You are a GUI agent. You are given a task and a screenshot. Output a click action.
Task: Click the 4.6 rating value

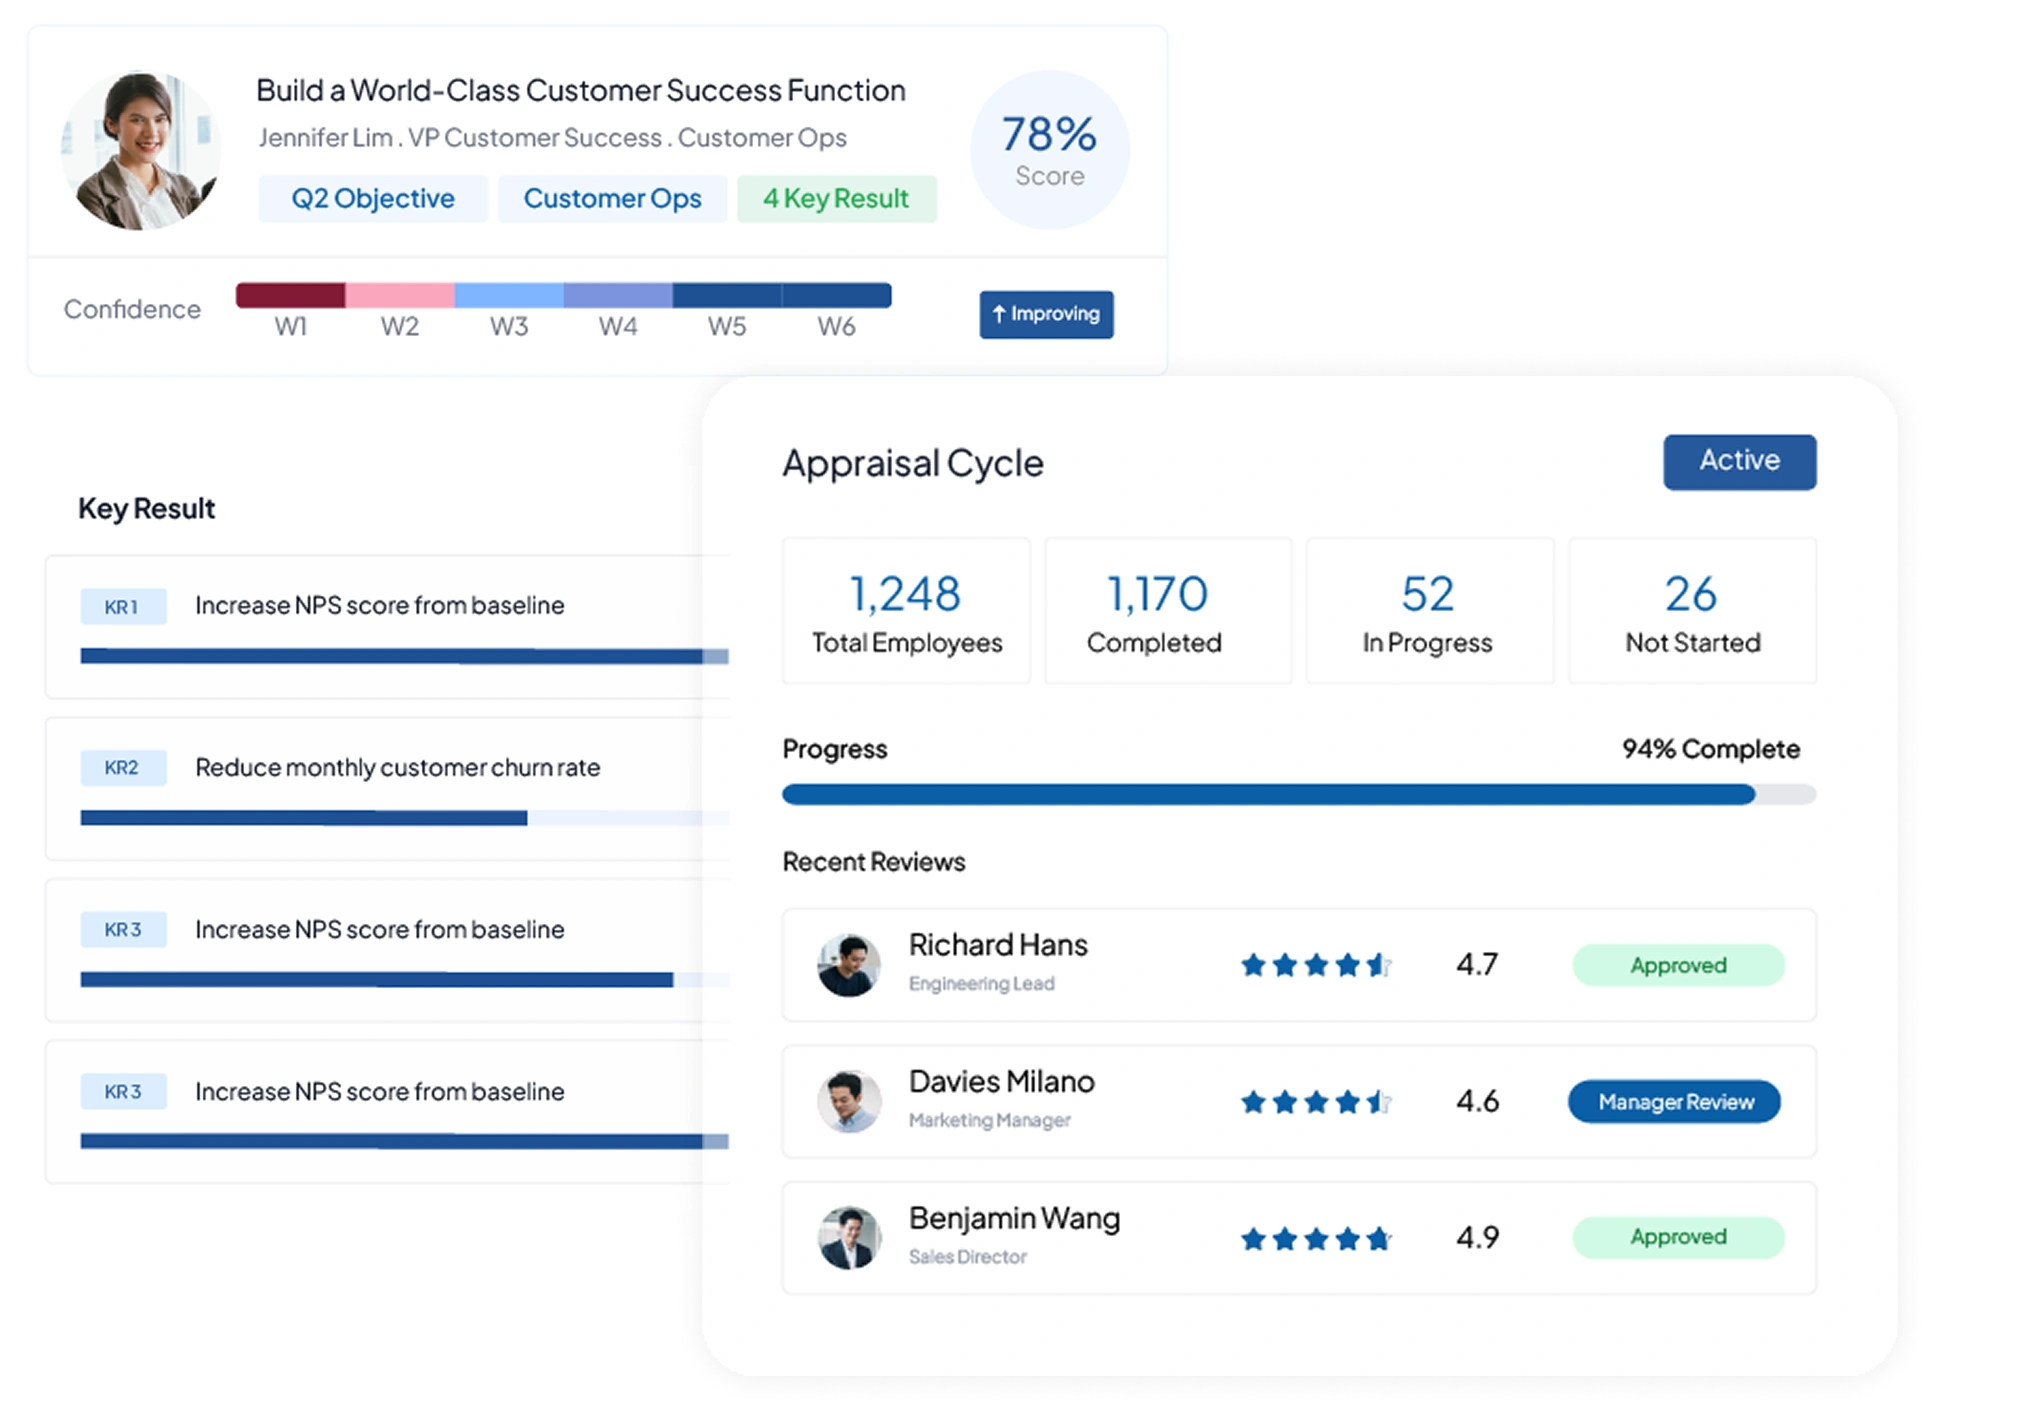point(1477,1102)
